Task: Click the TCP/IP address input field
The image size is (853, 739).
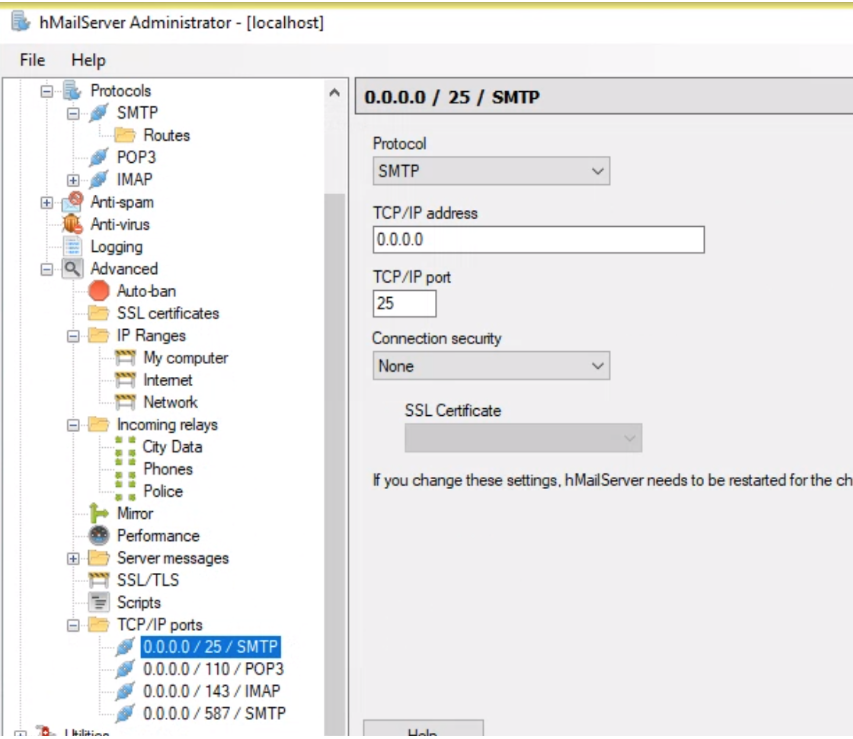Action: click(x=539, y=239)
